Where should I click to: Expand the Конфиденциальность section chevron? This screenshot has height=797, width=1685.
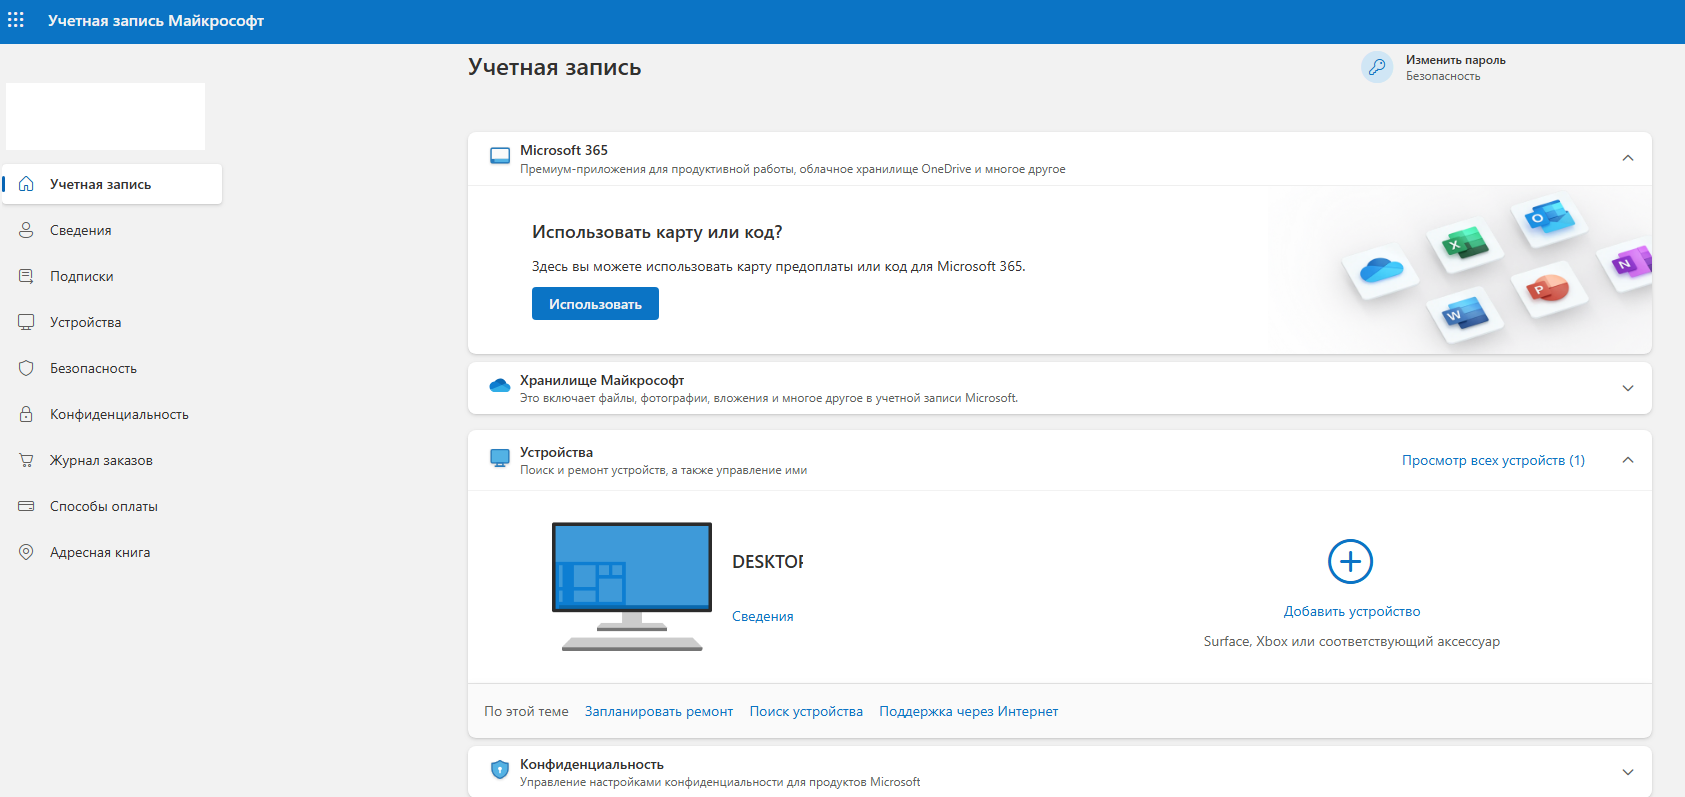(x=1628, y=772)
